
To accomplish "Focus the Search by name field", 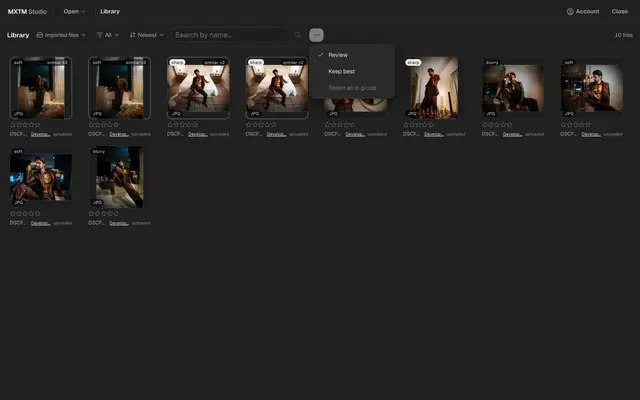I will click(x=230, y=35).
